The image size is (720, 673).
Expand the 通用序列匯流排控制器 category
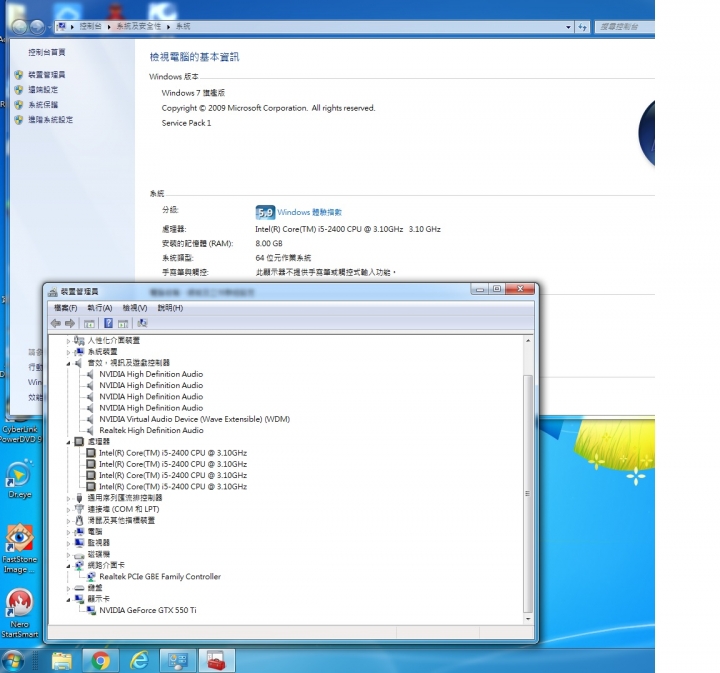point(68,498)
